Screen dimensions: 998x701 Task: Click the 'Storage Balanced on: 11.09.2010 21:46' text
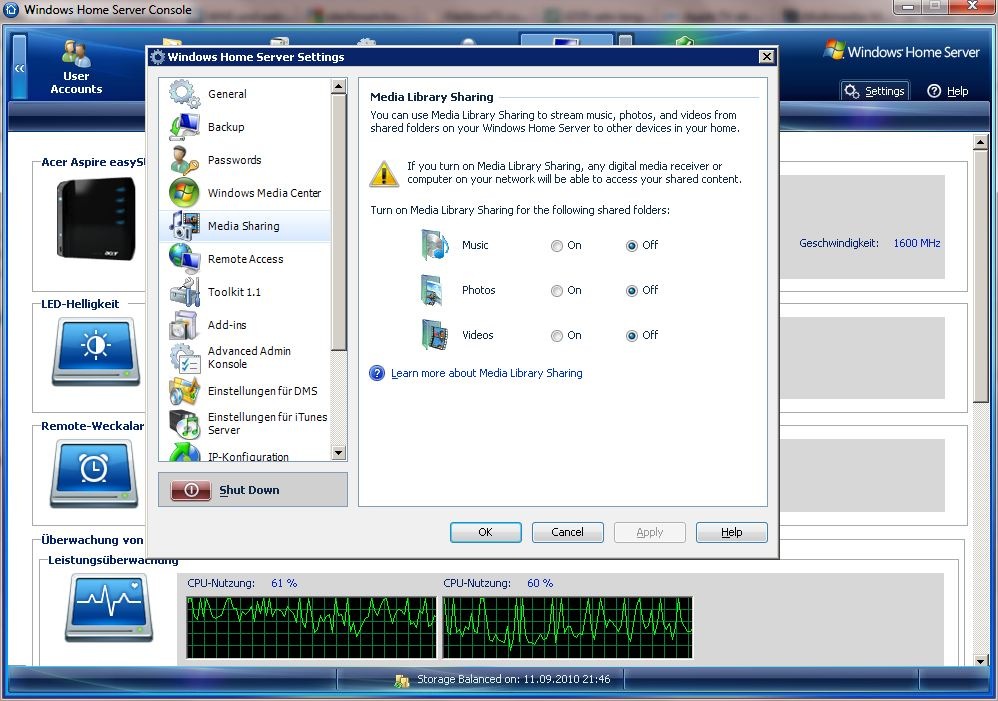coord(514,679)
